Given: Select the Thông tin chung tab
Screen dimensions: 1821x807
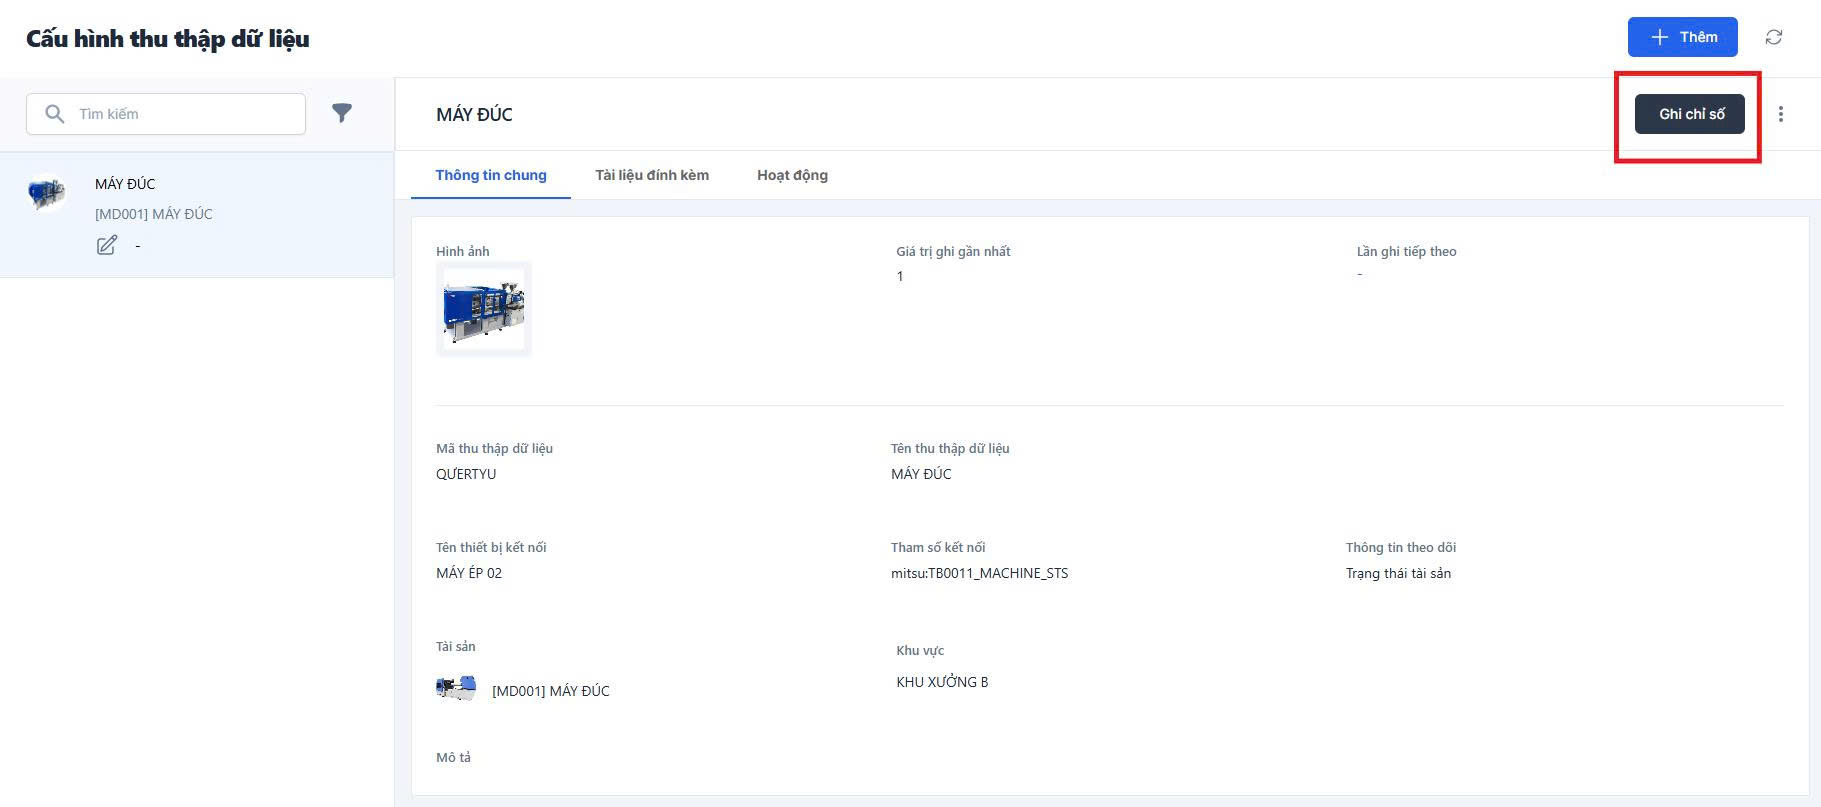Looking at the screenshot, I should click(x=490, y=175).
